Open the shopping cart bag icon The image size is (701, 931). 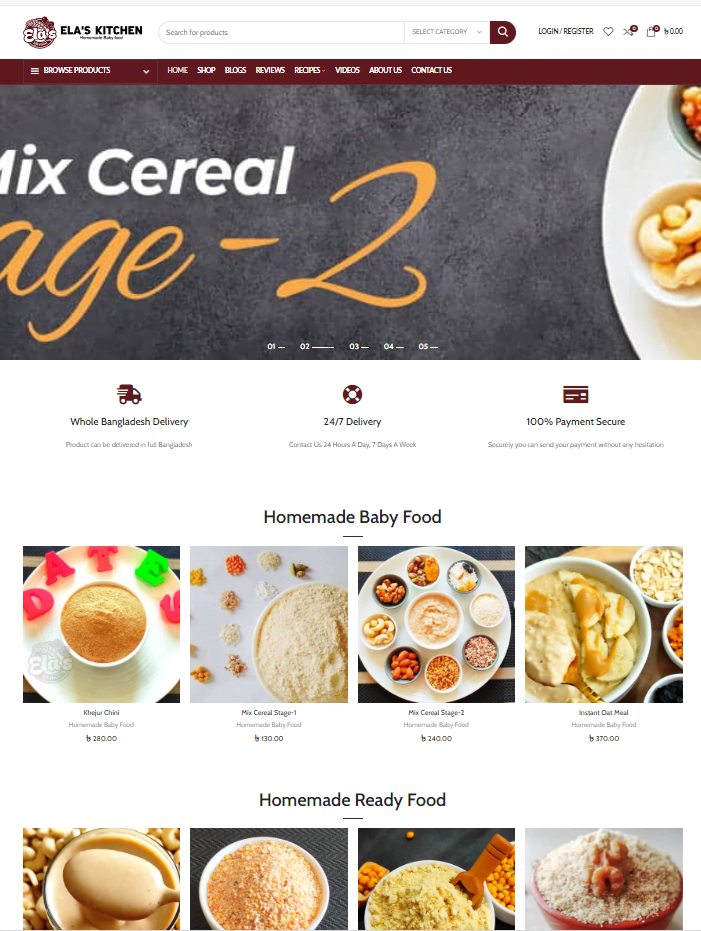click(x=652, y=31)
